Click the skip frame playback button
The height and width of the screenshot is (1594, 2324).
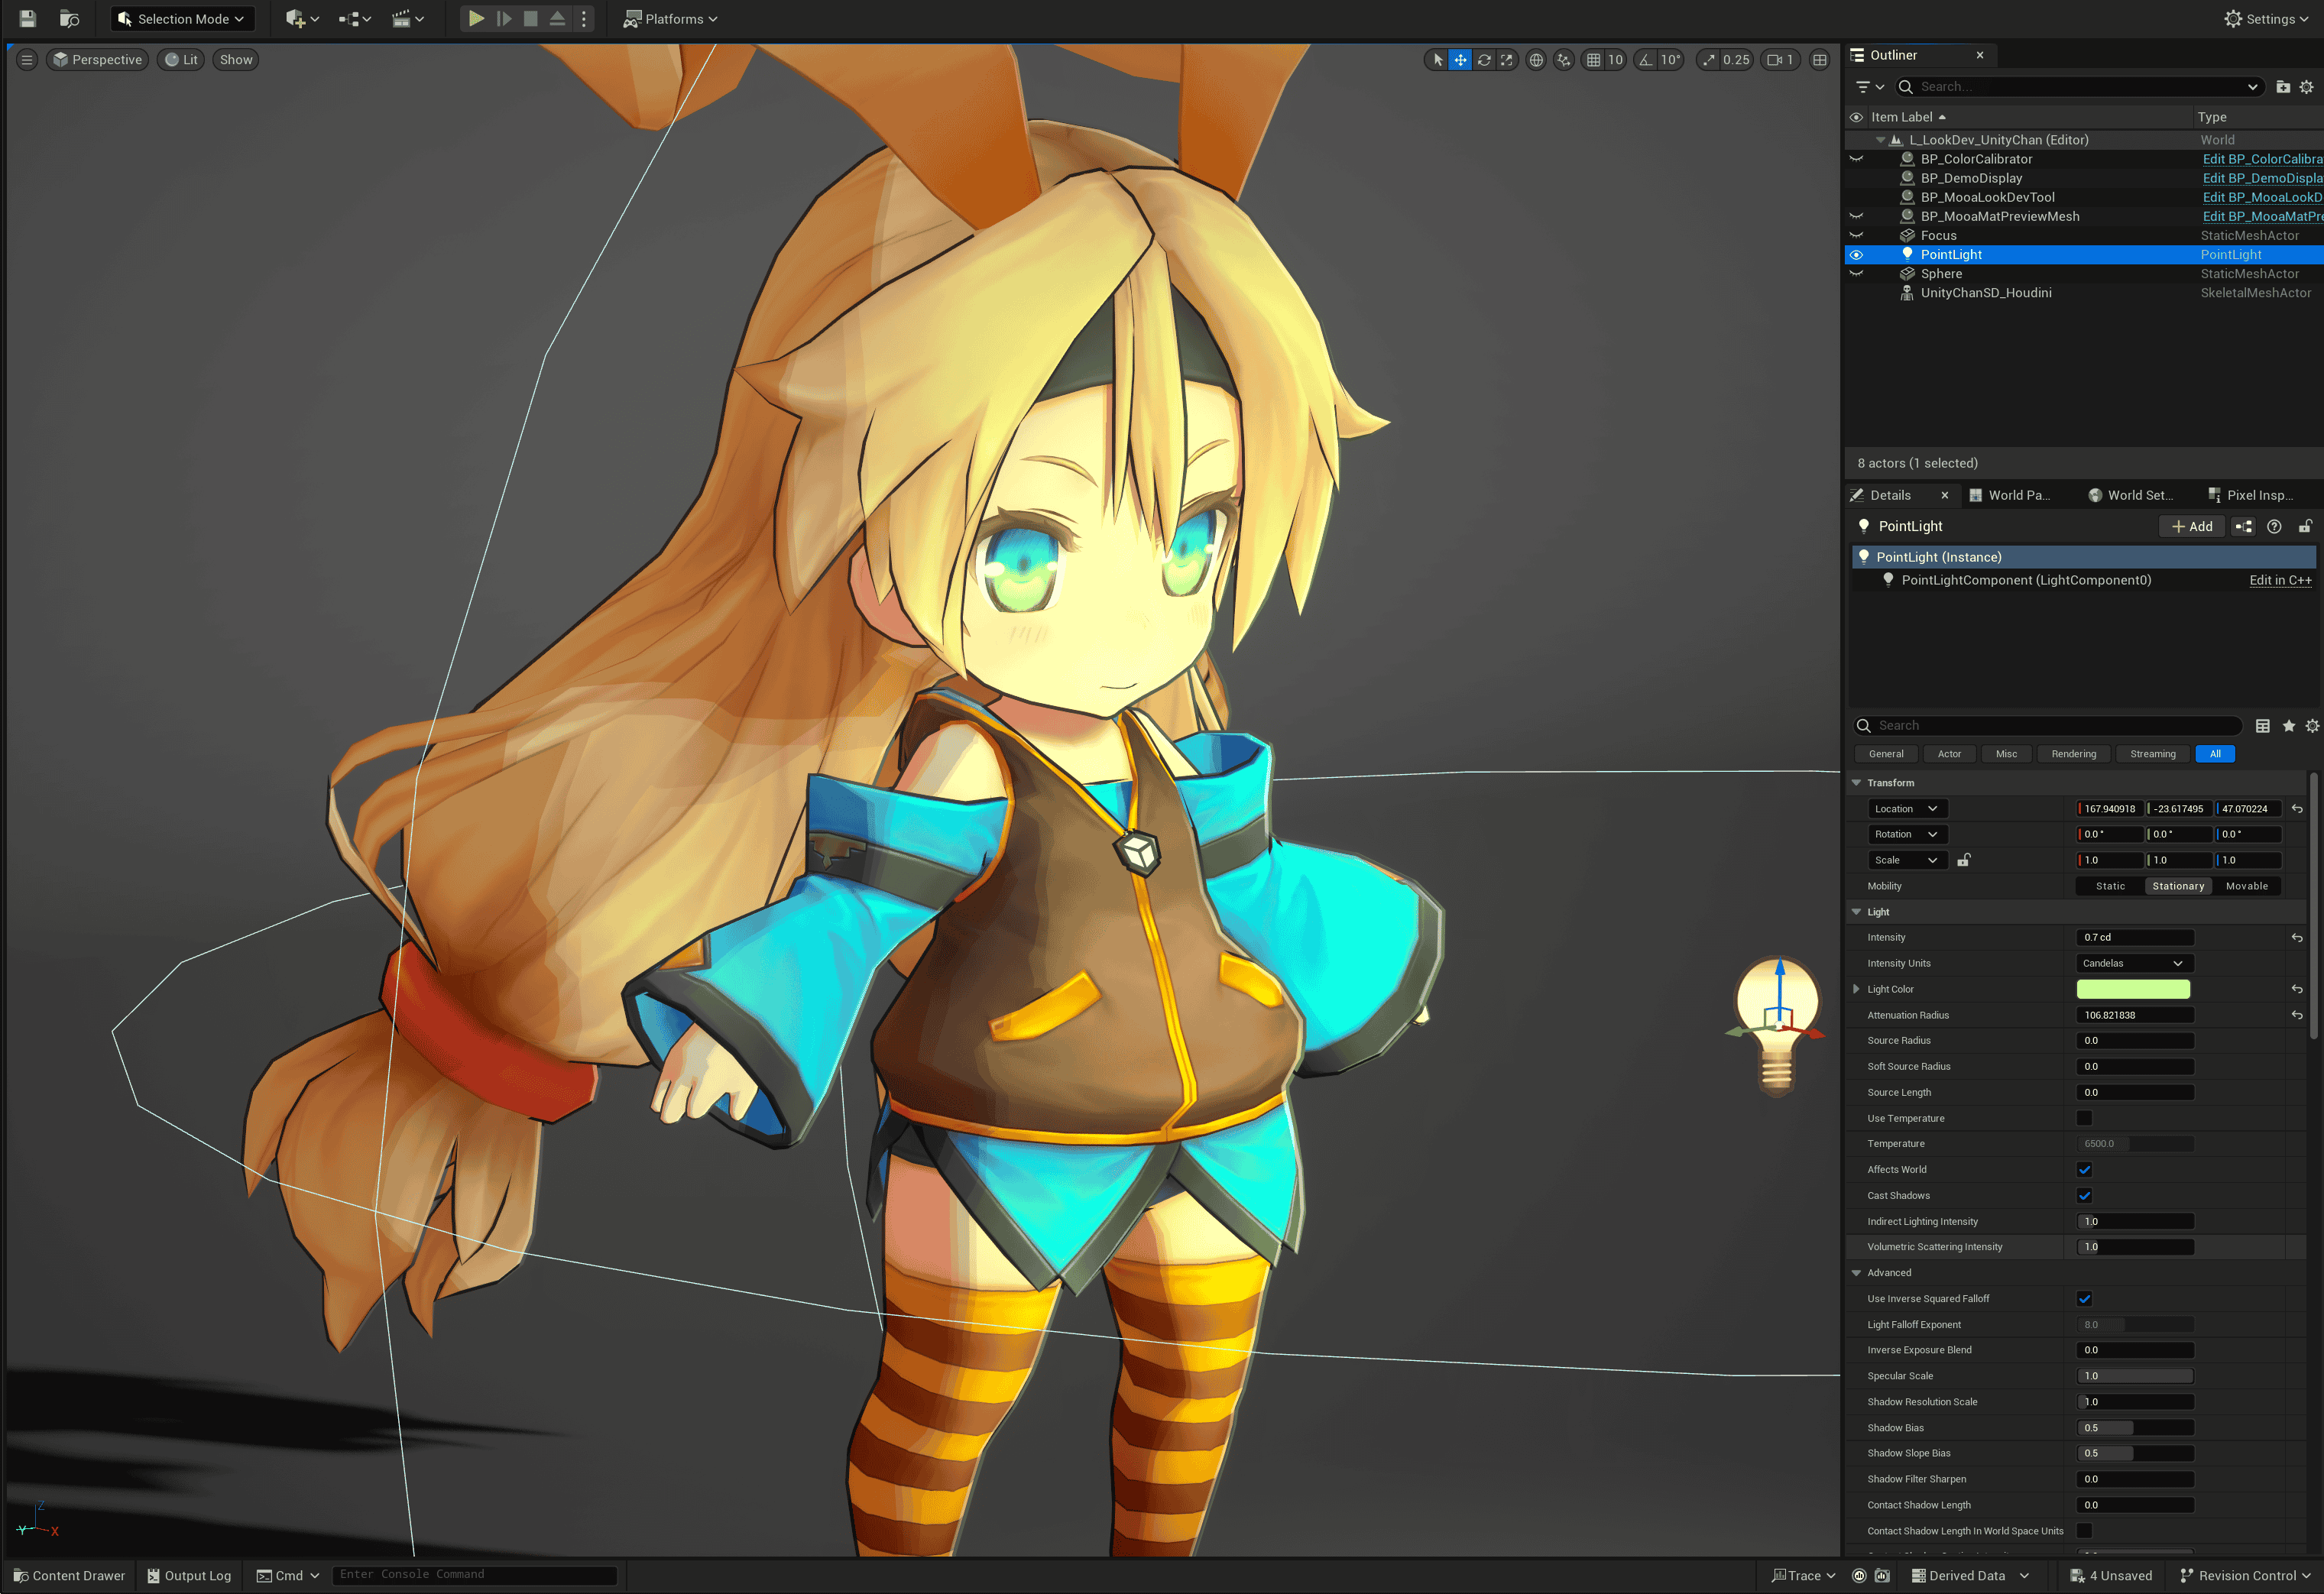point(504,18)
